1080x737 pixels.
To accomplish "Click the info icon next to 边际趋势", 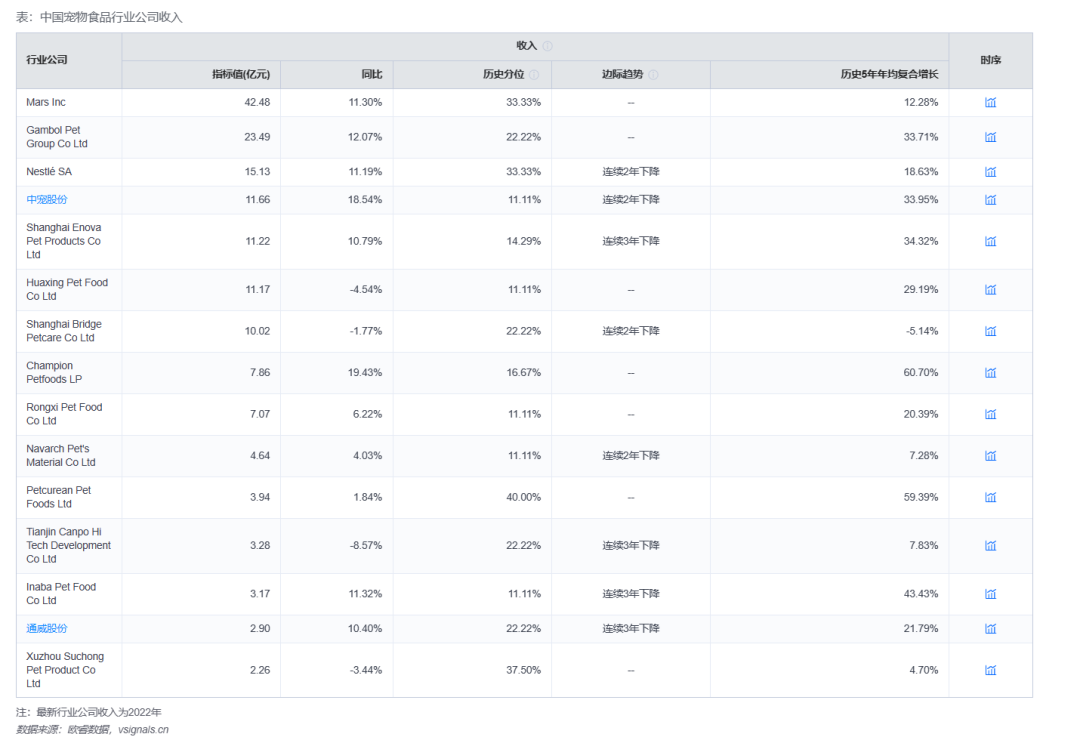I will click(653, 75).
